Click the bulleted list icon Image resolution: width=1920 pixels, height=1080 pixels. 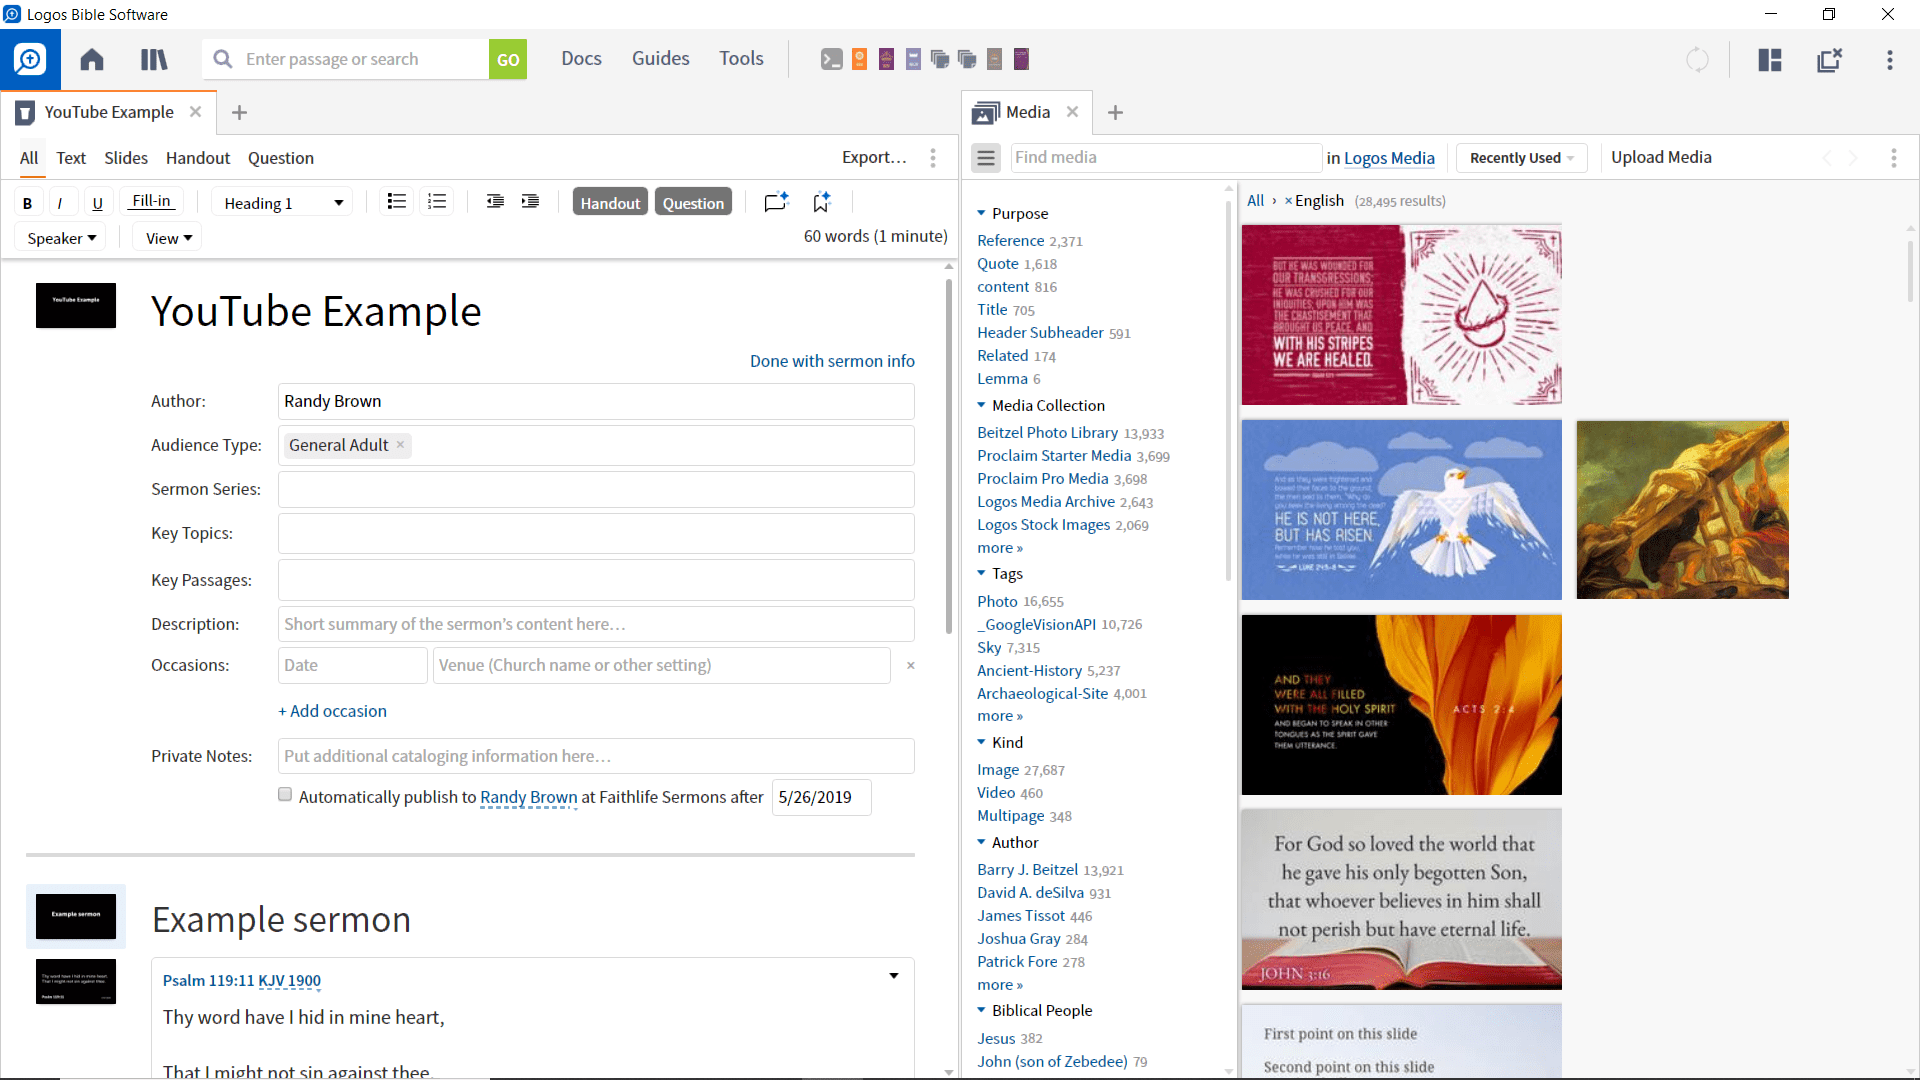396,202
